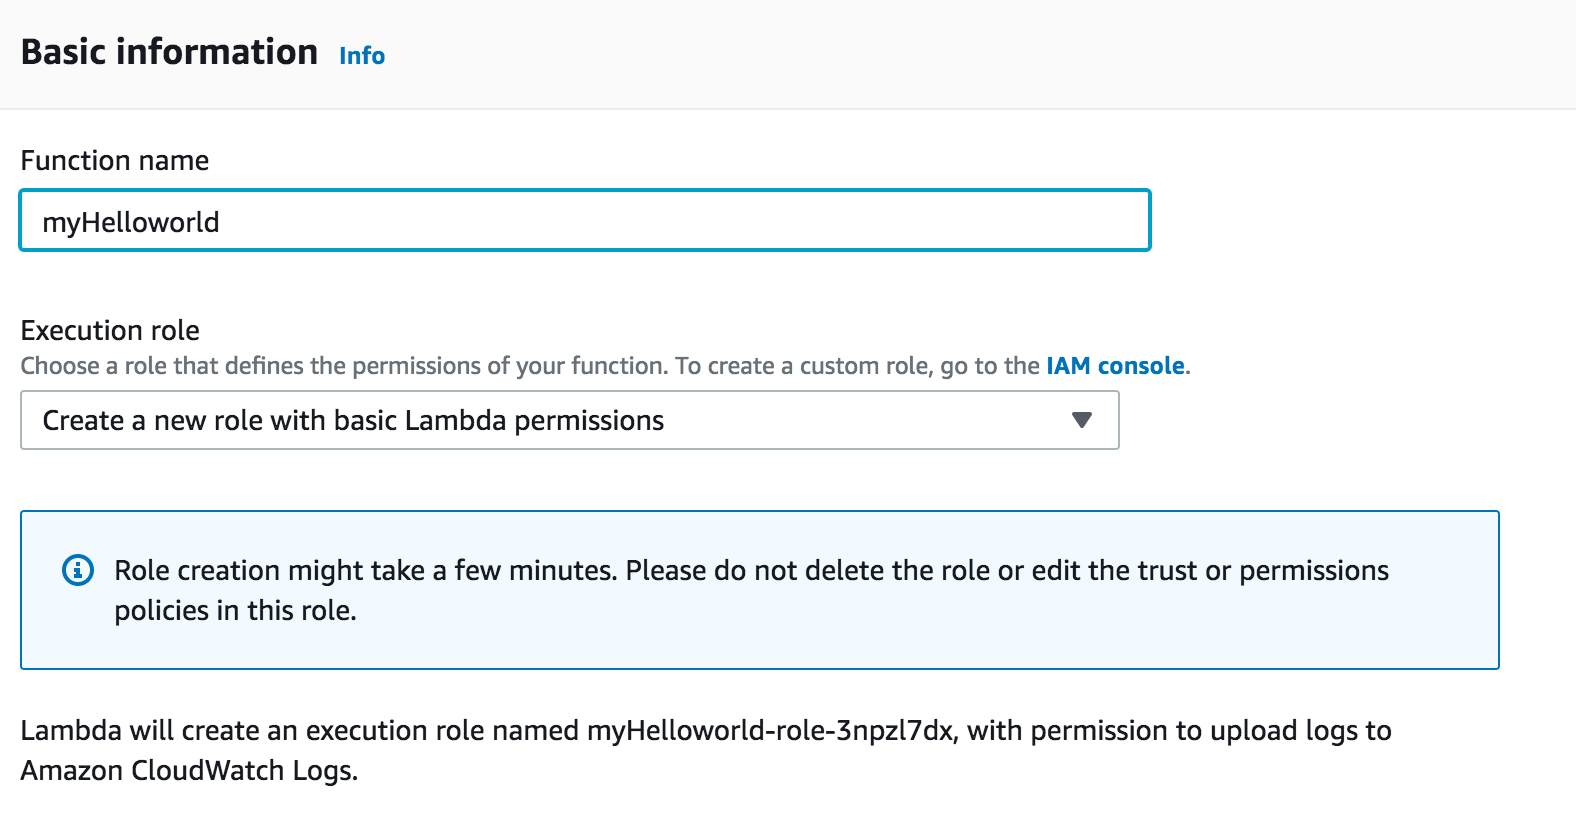Focus the function name field containing myHelloworld
The image size is (1576, 824).
point(585,220)
